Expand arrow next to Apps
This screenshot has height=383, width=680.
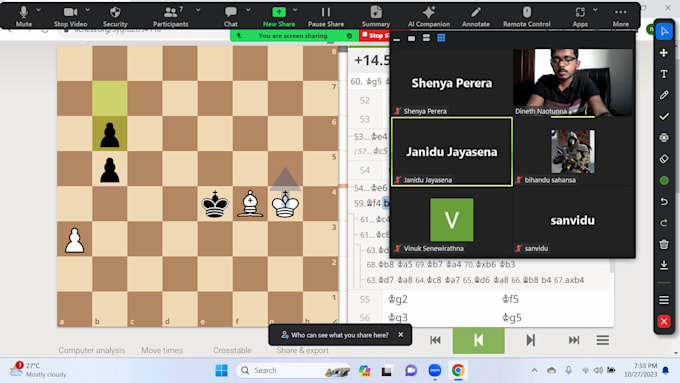tap(595, 10)
